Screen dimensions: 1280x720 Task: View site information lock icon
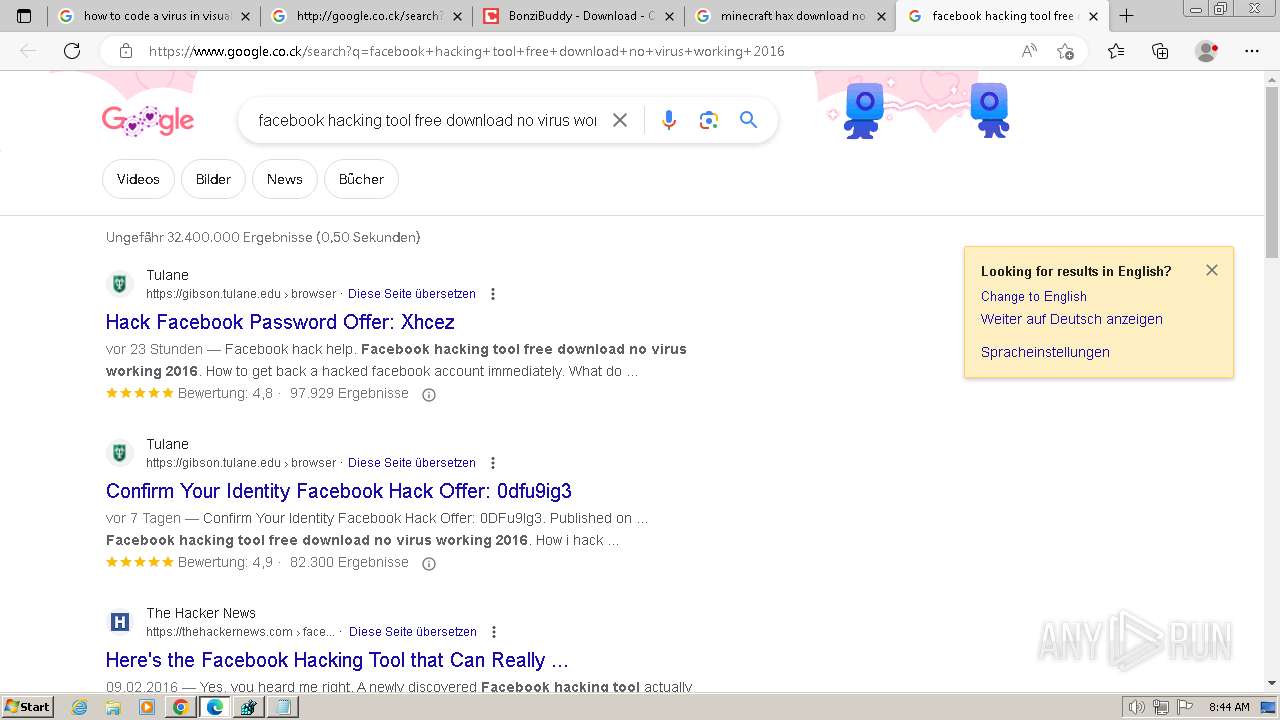[126, 51]
